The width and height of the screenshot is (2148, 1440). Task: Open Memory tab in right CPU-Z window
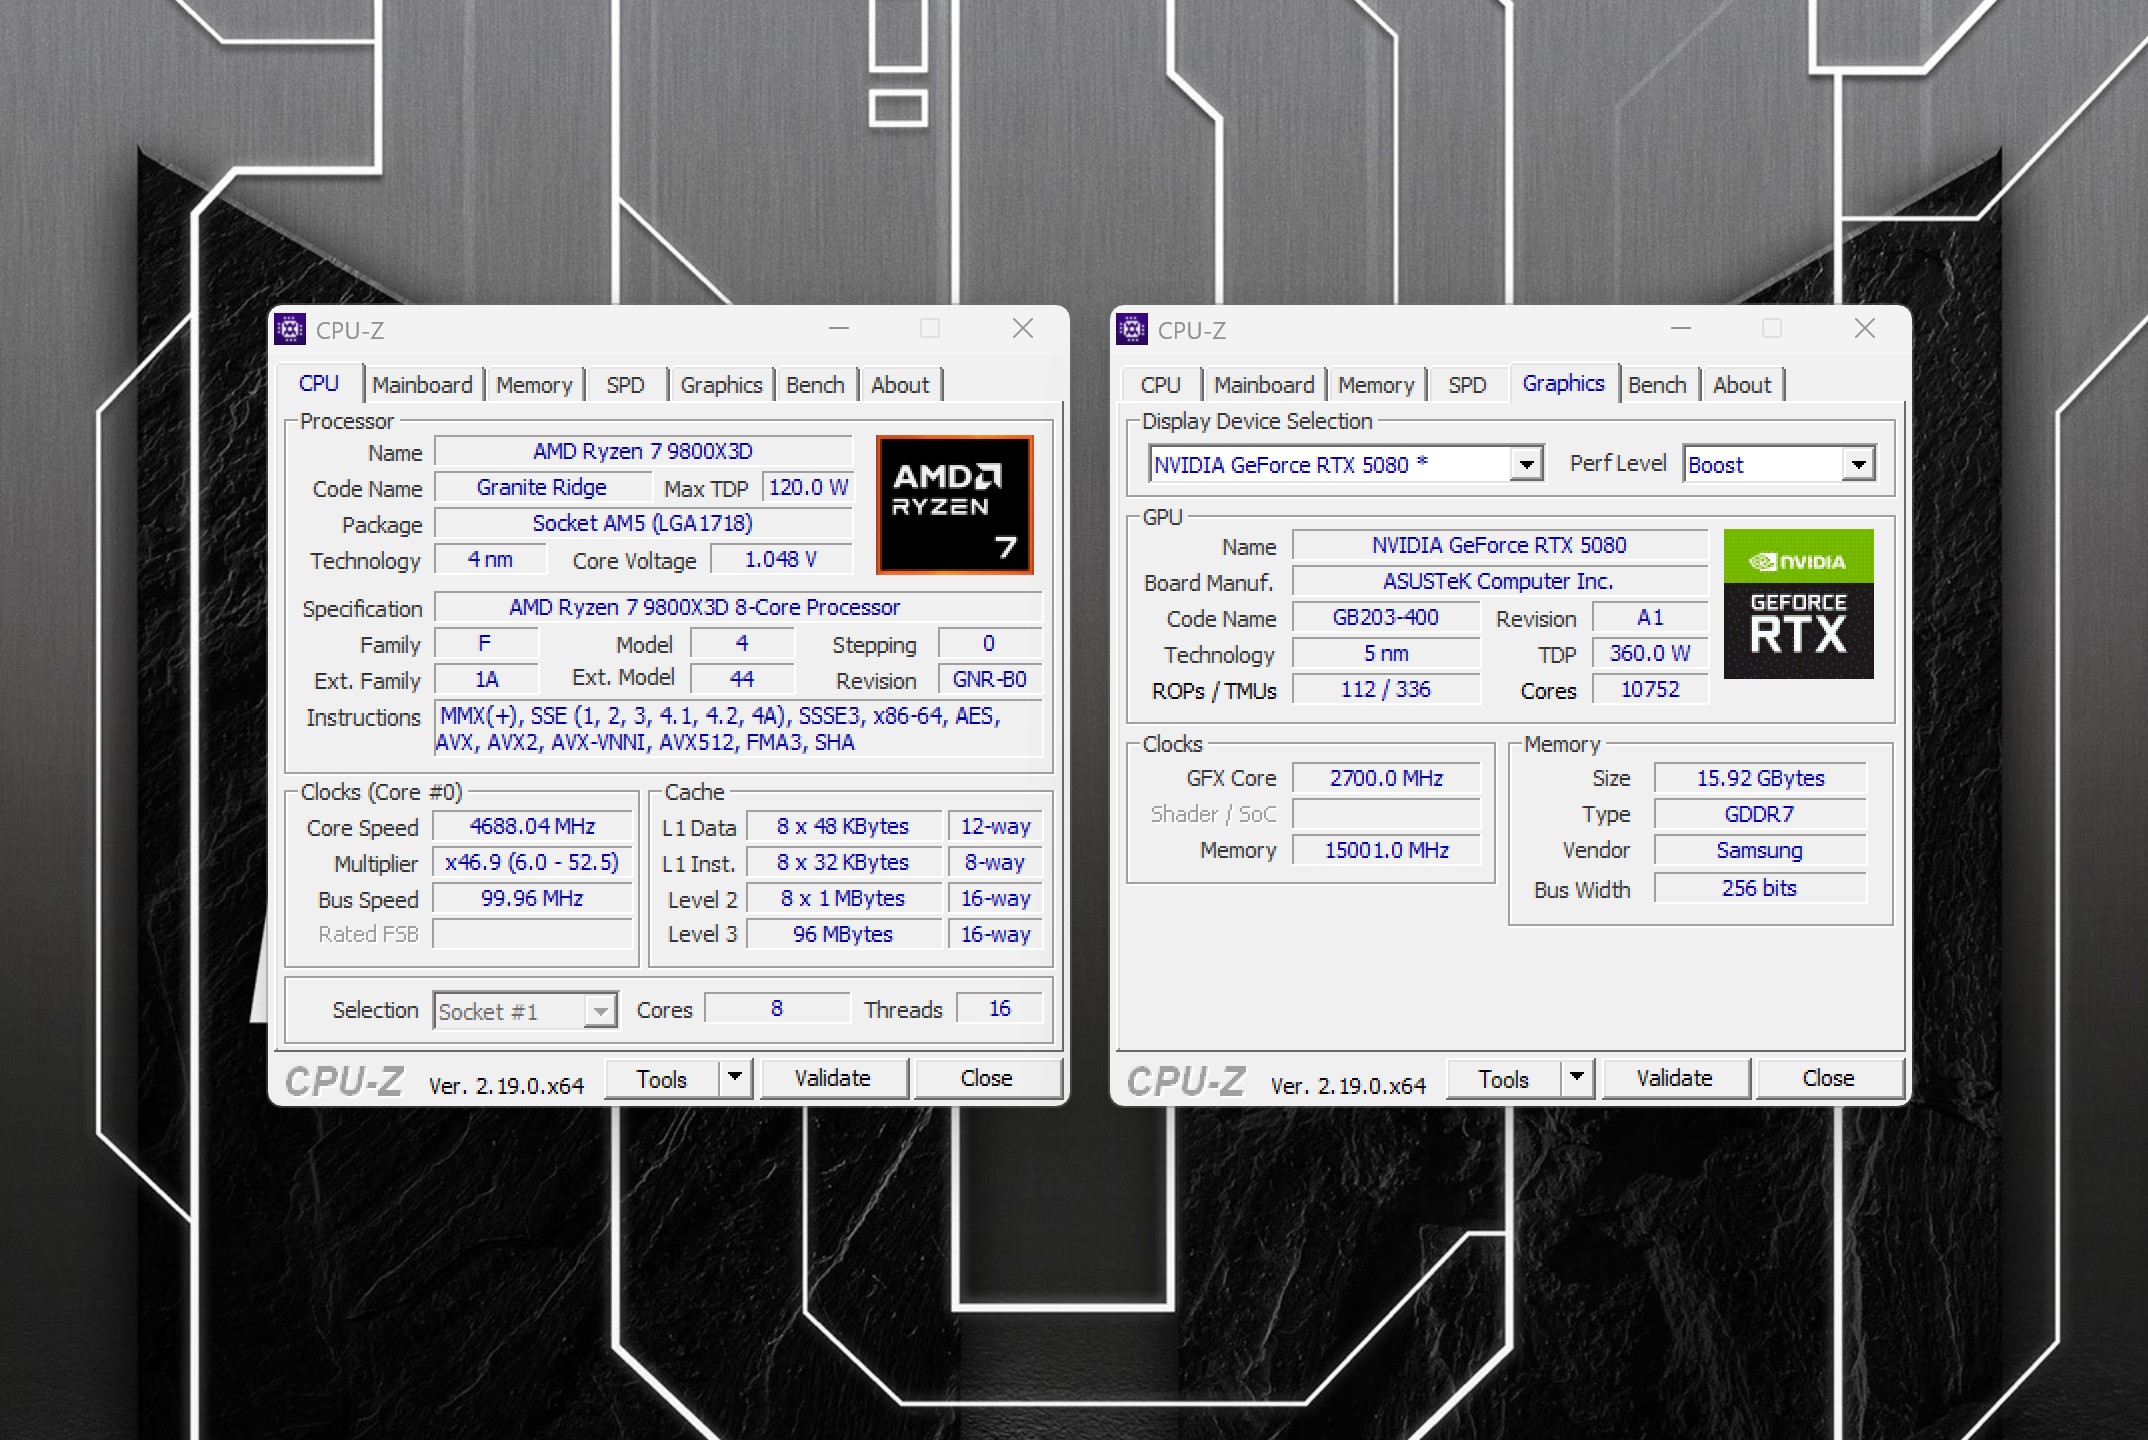(x=1376, y=385)
